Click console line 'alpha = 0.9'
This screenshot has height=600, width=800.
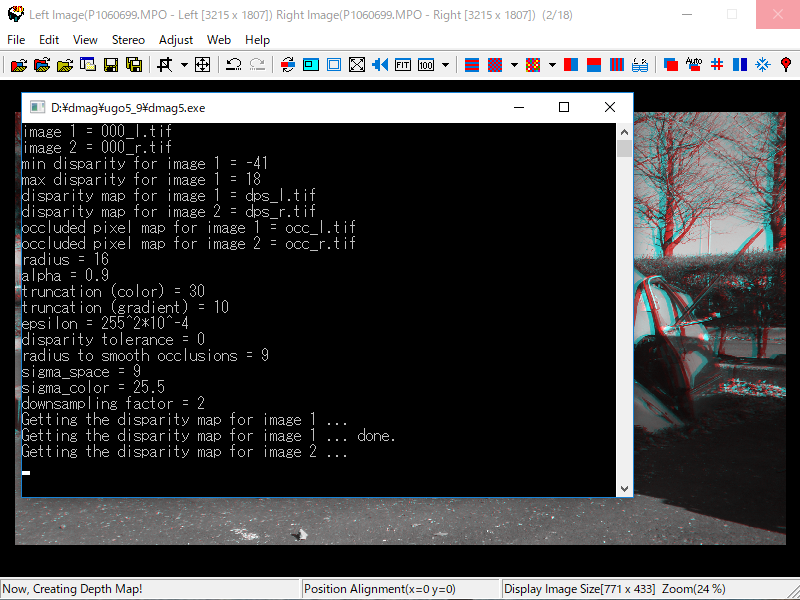tap(65, 276)
